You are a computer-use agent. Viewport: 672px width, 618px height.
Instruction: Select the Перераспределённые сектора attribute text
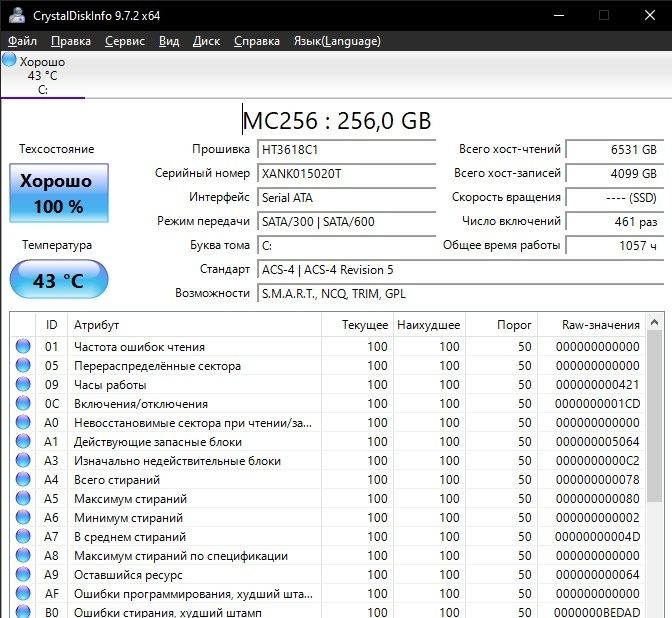click(157, 366)
